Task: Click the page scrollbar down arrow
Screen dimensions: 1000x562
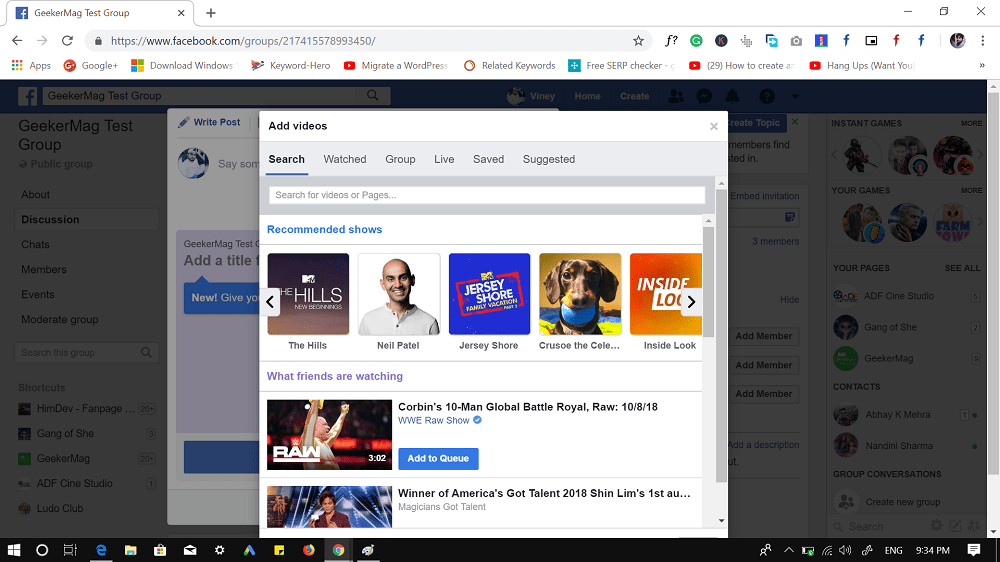Action: 994,532
